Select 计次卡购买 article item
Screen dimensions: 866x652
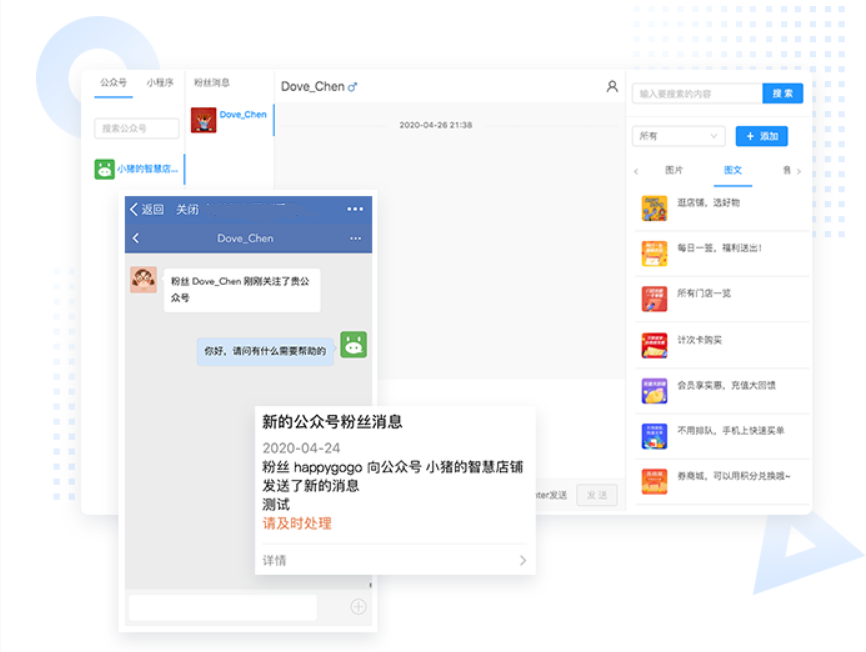pos(721,345)
